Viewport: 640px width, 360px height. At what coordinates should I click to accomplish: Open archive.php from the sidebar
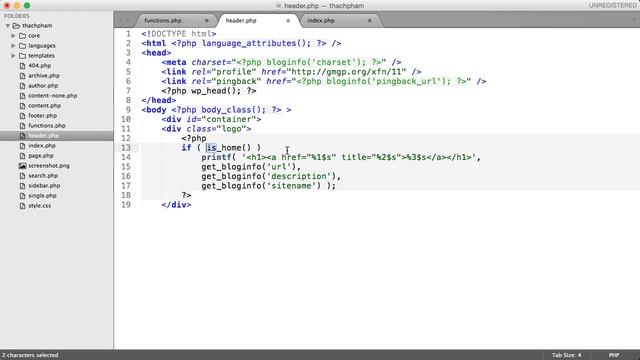(x=44, y=76)
